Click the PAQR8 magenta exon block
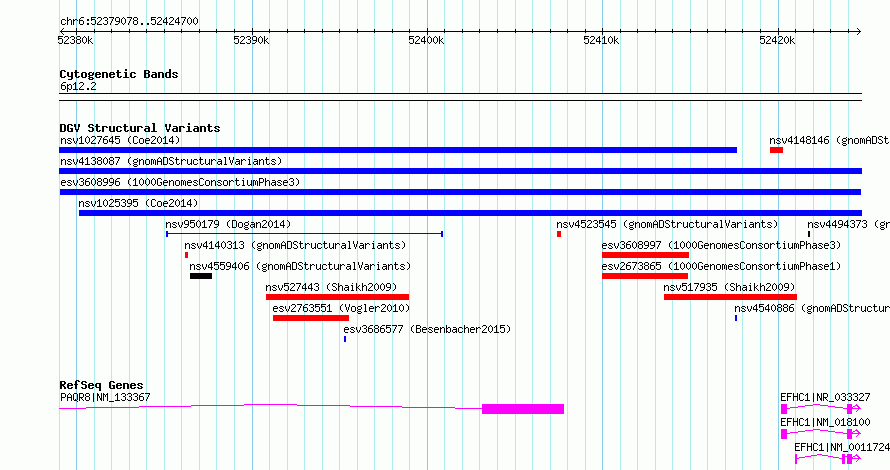Viewport: 890px width, 470px height. (523, 409)
